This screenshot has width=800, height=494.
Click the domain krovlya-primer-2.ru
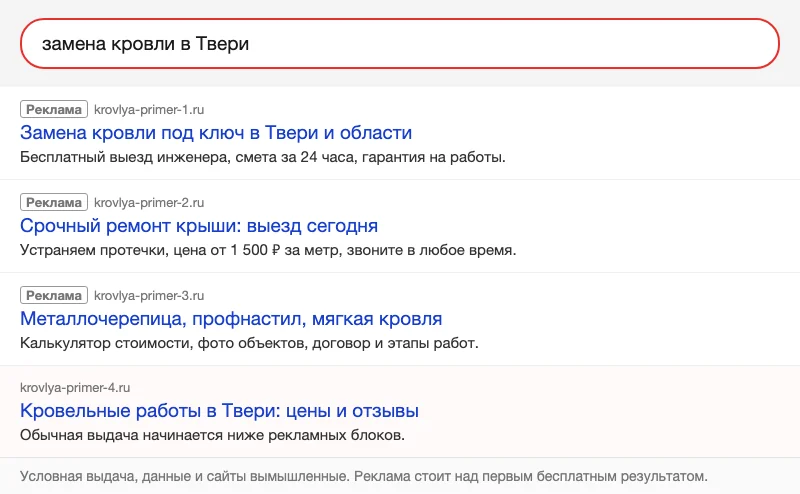coord(149,203)
